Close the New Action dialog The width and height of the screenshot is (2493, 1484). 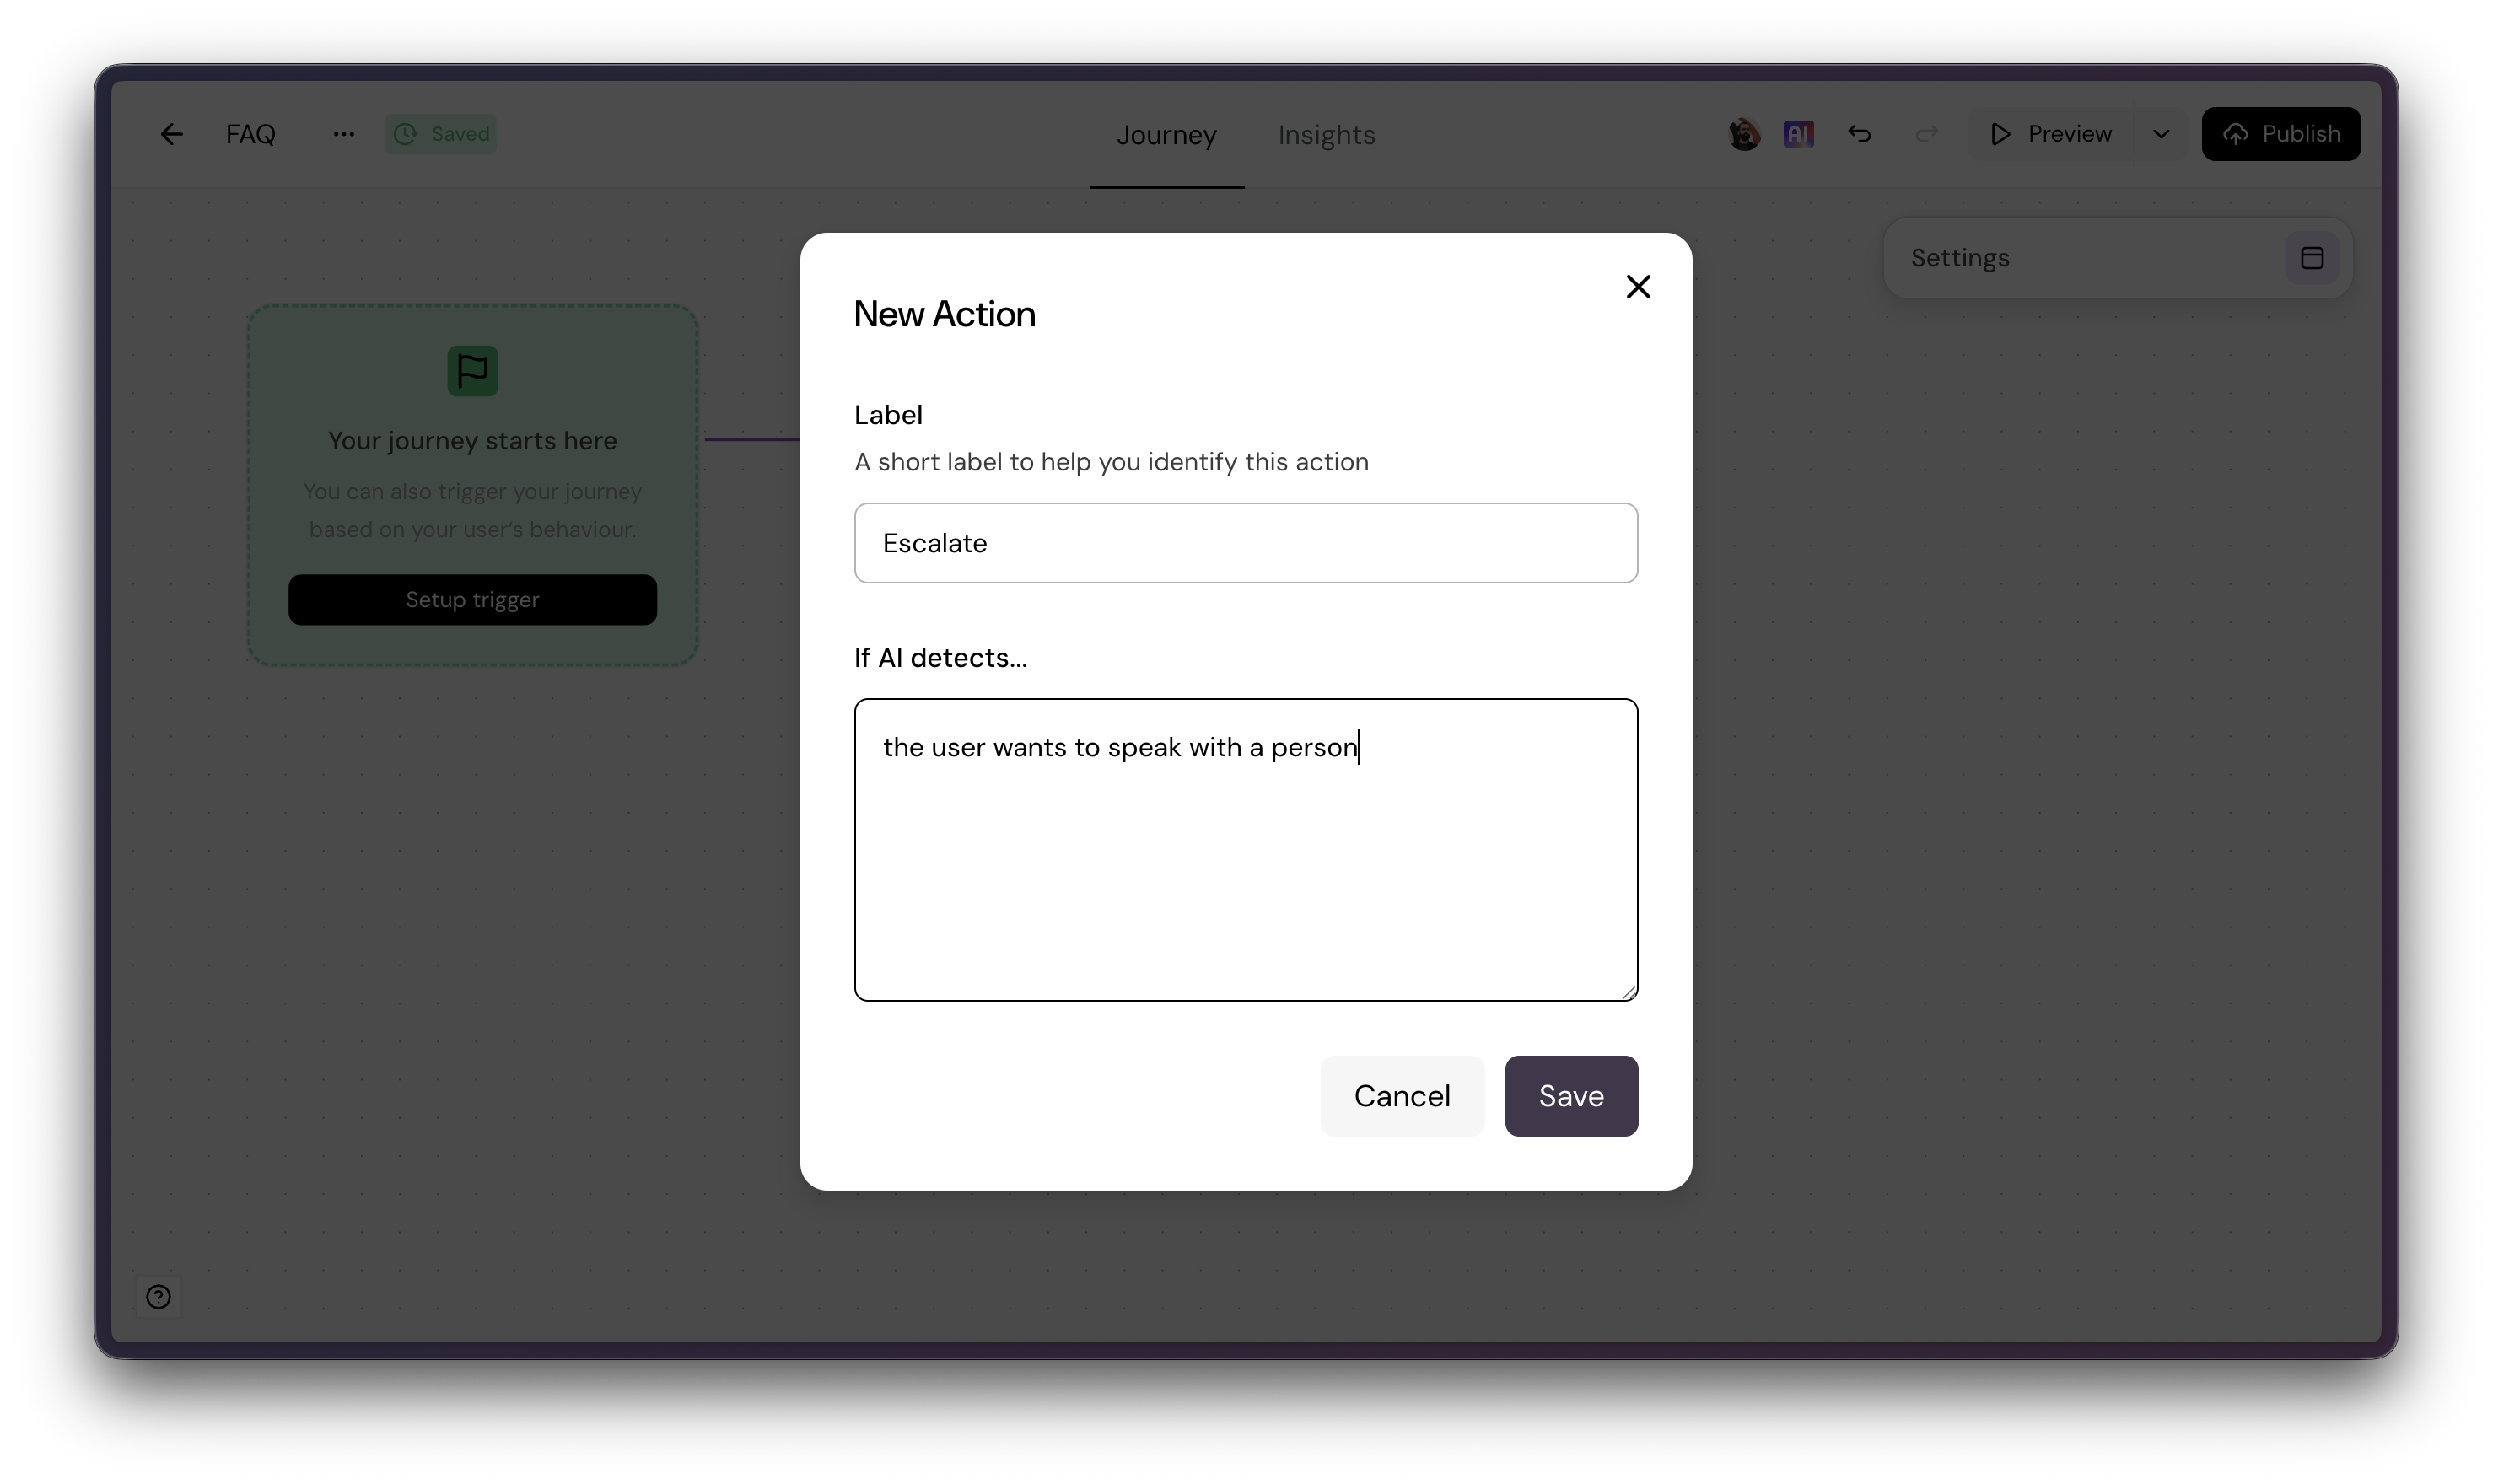click(1637, 287)
